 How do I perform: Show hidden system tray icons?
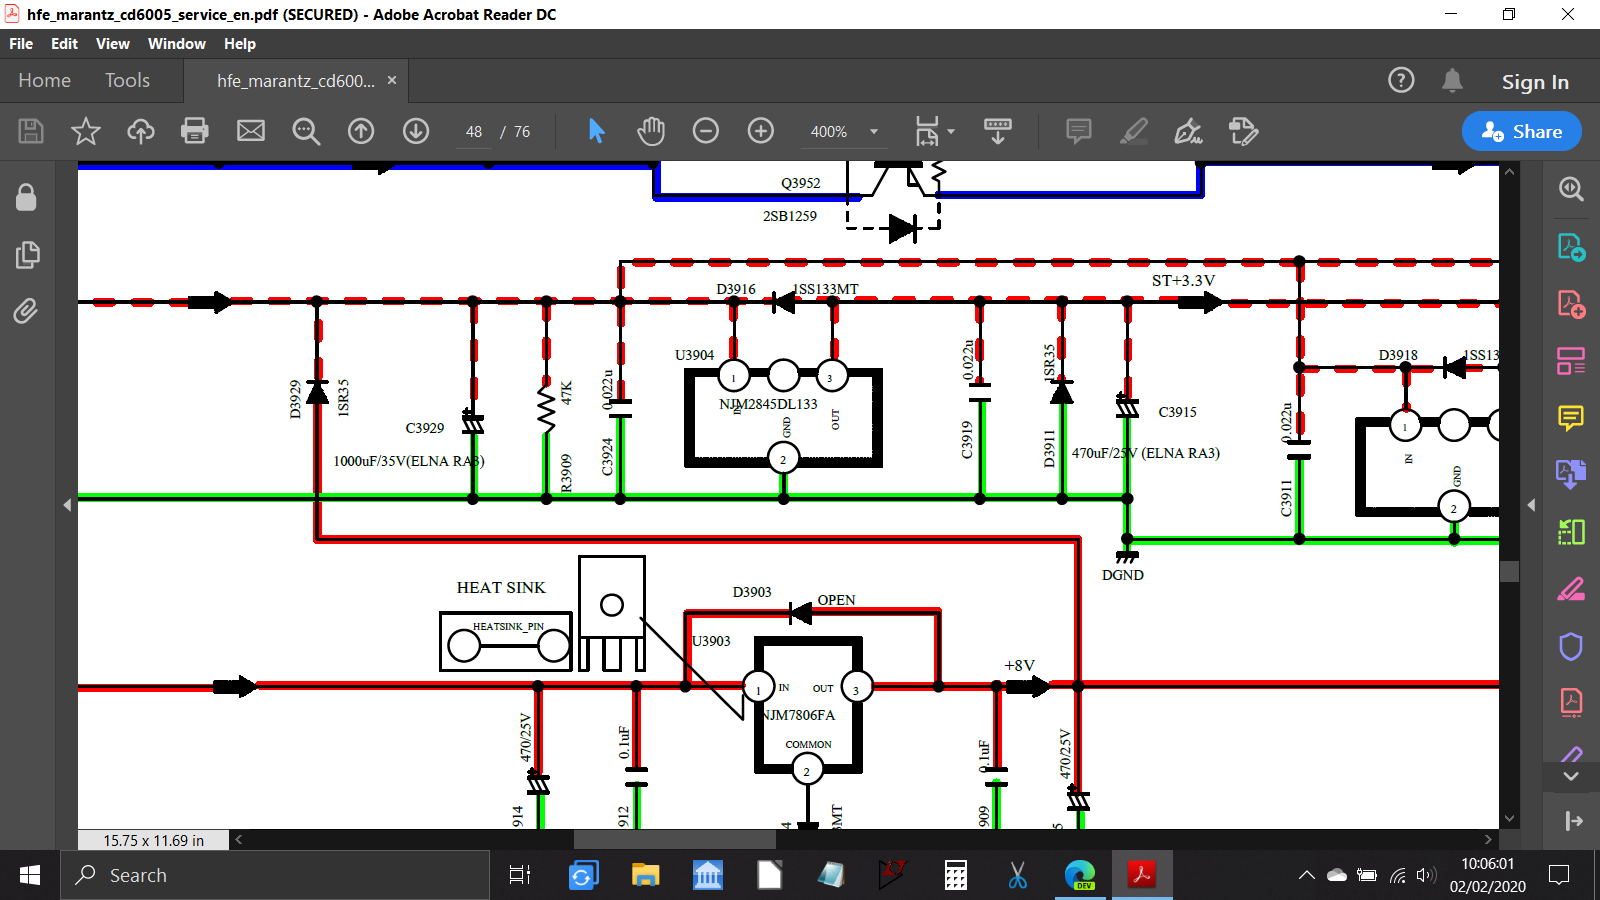click(1307, 875)
